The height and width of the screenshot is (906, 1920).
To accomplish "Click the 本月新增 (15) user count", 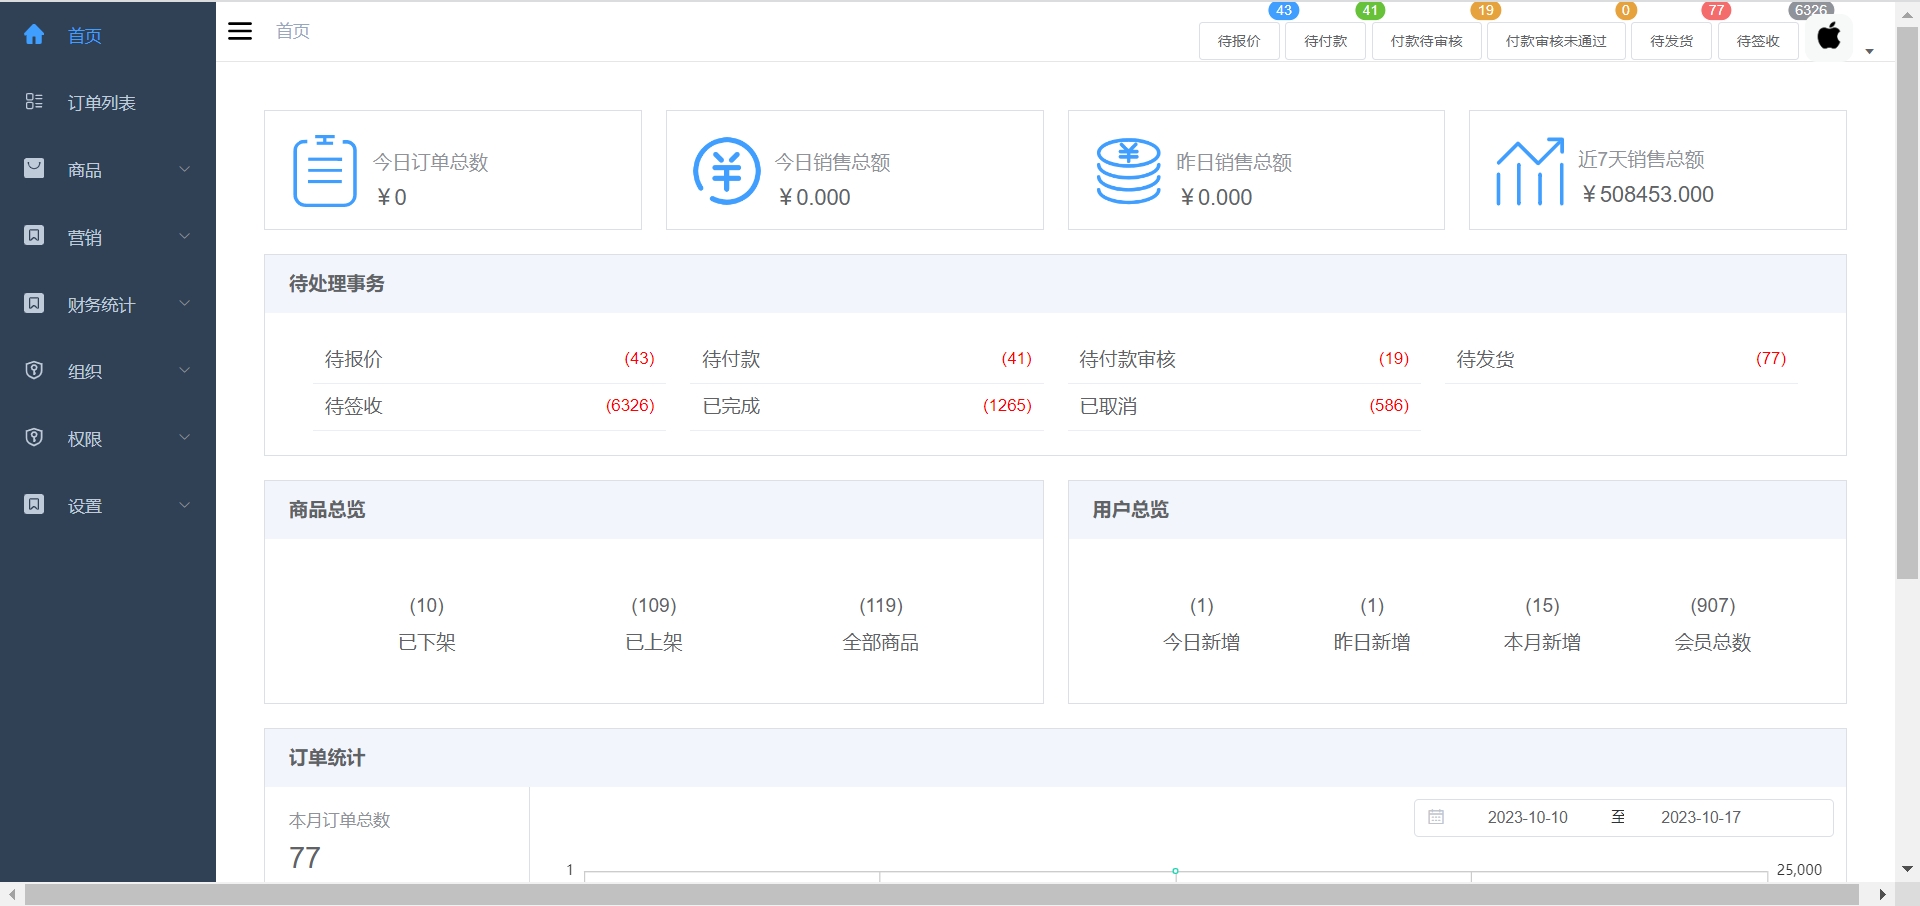I will (x=1542, y=624).
